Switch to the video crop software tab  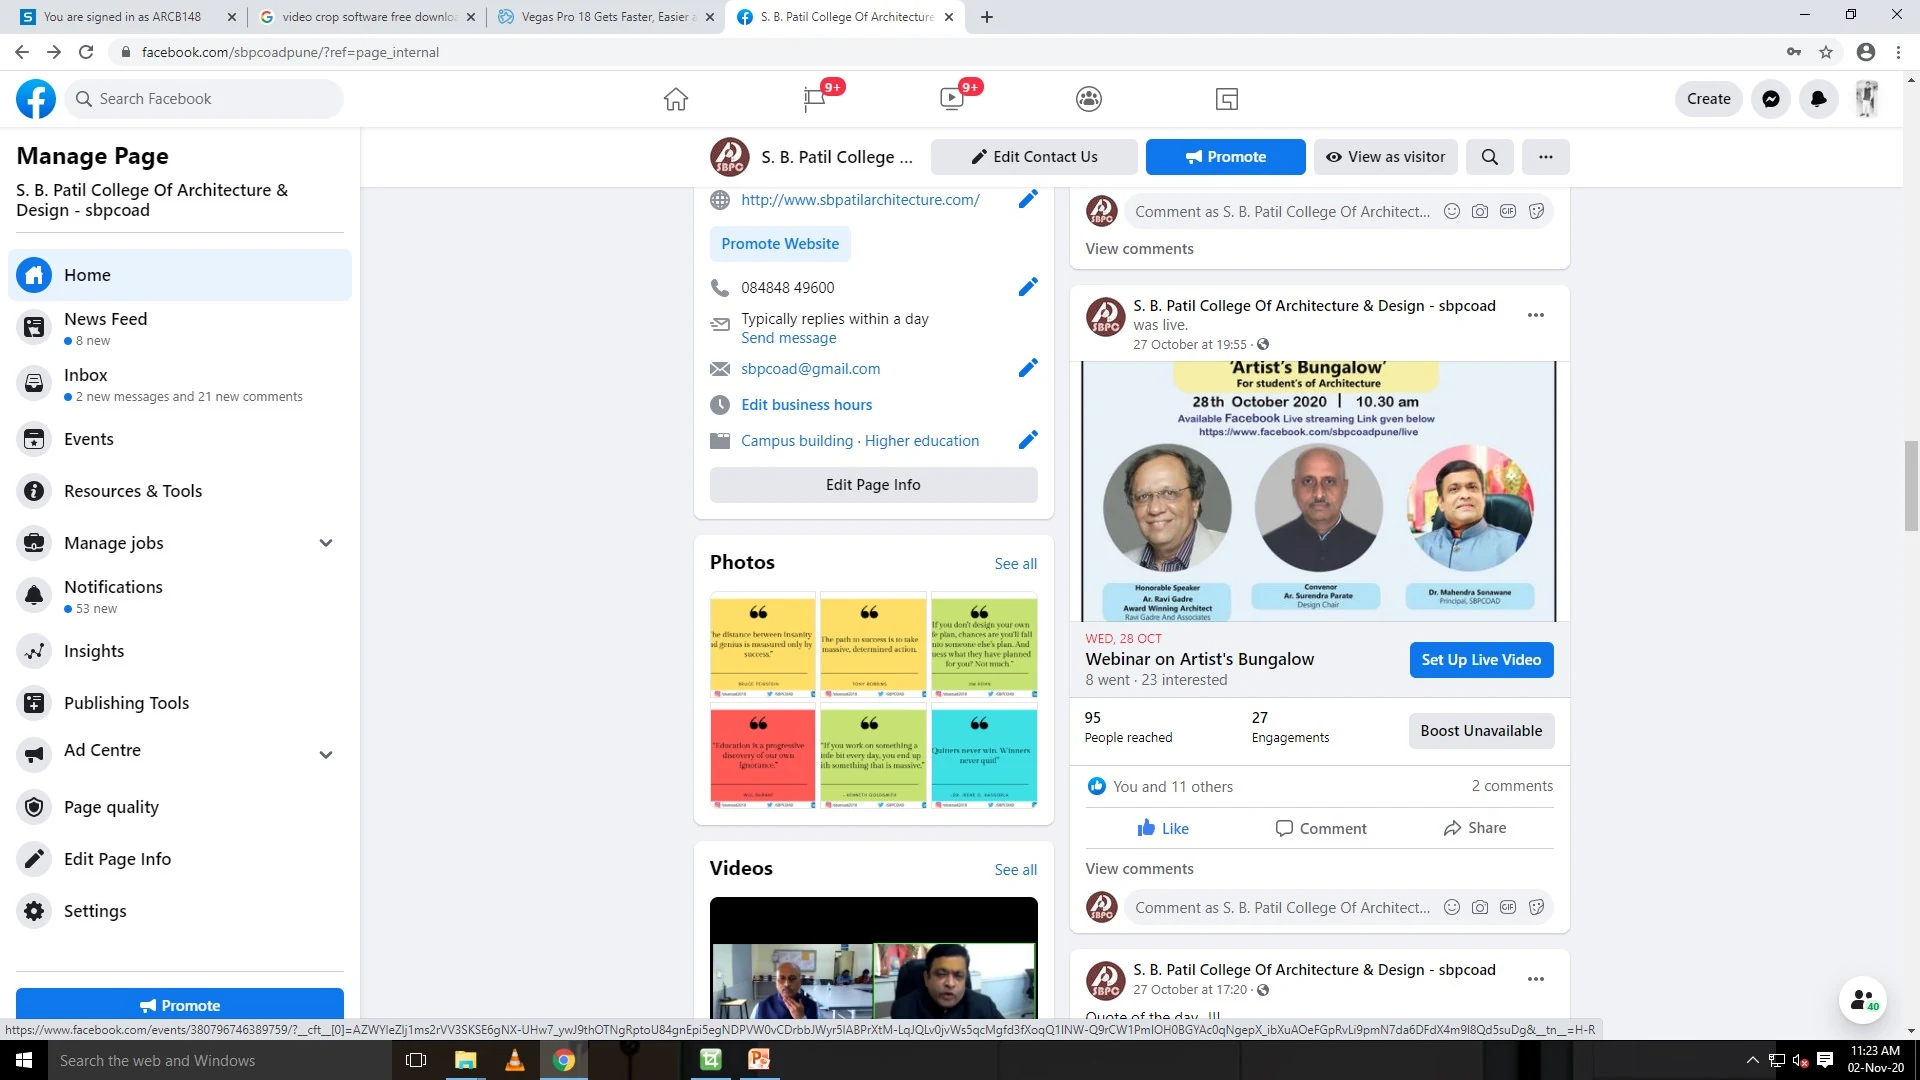[367, 17]
